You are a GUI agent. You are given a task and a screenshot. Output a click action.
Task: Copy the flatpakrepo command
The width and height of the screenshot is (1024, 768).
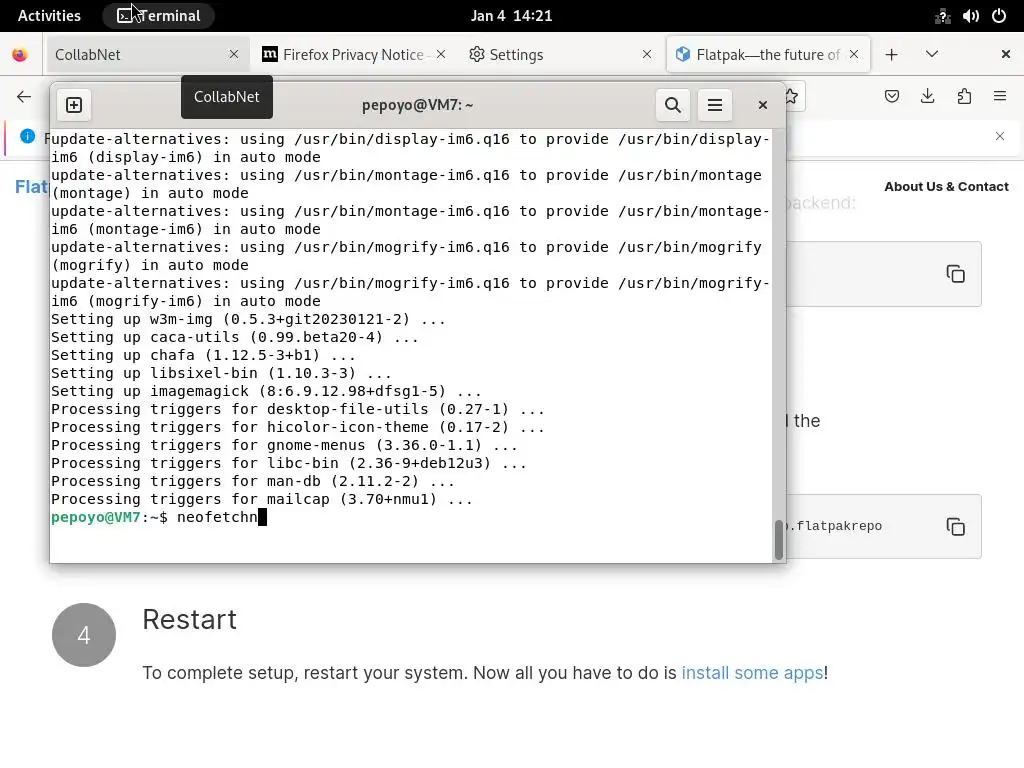pyautogui.click(x=955, y=527)
